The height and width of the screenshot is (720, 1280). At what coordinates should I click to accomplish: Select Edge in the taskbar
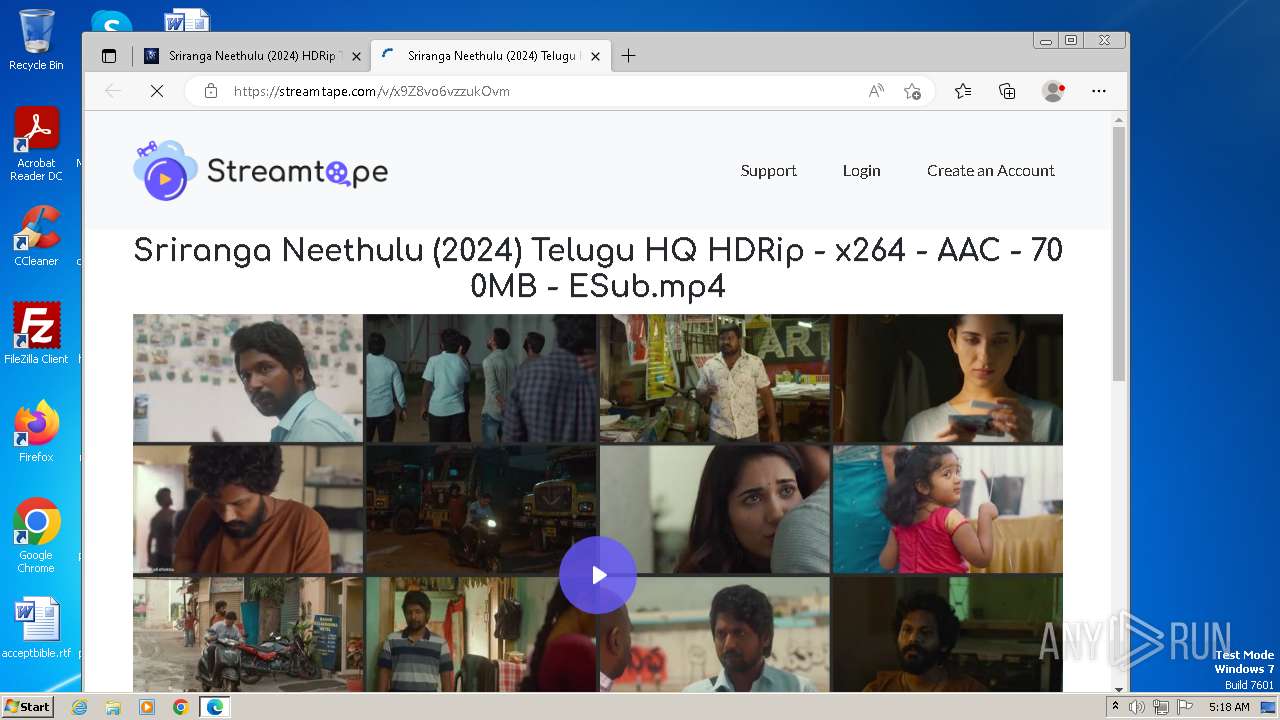[x=214, y=707]
